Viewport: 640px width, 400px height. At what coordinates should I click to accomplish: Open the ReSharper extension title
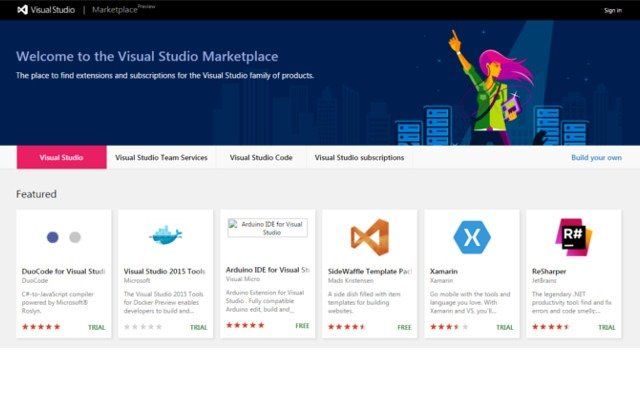pyautogui.click(x=549, y=271)
